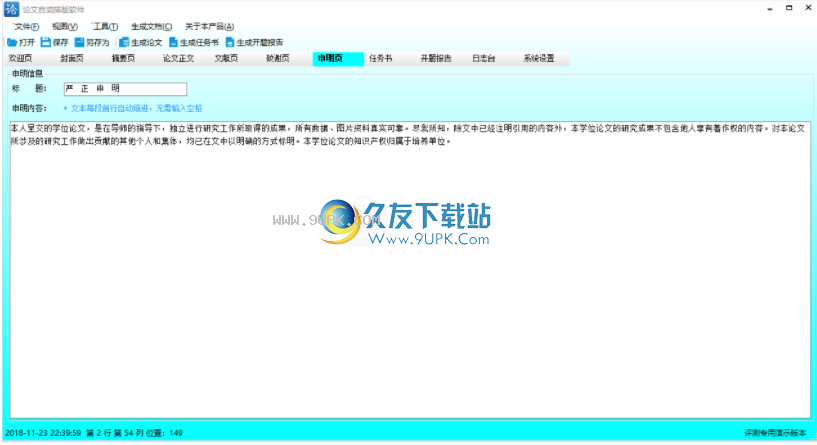Open the 文件(F) menu

point(26,27)
